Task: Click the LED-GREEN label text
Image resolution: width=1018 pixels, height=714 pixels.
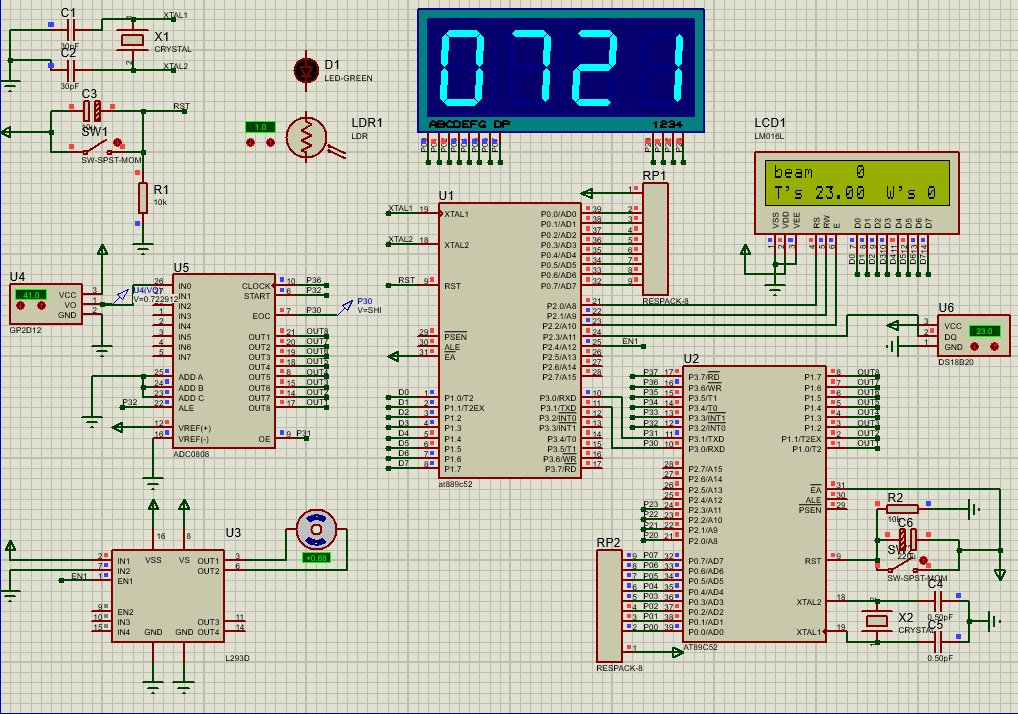Action: (x=349, y=79)
